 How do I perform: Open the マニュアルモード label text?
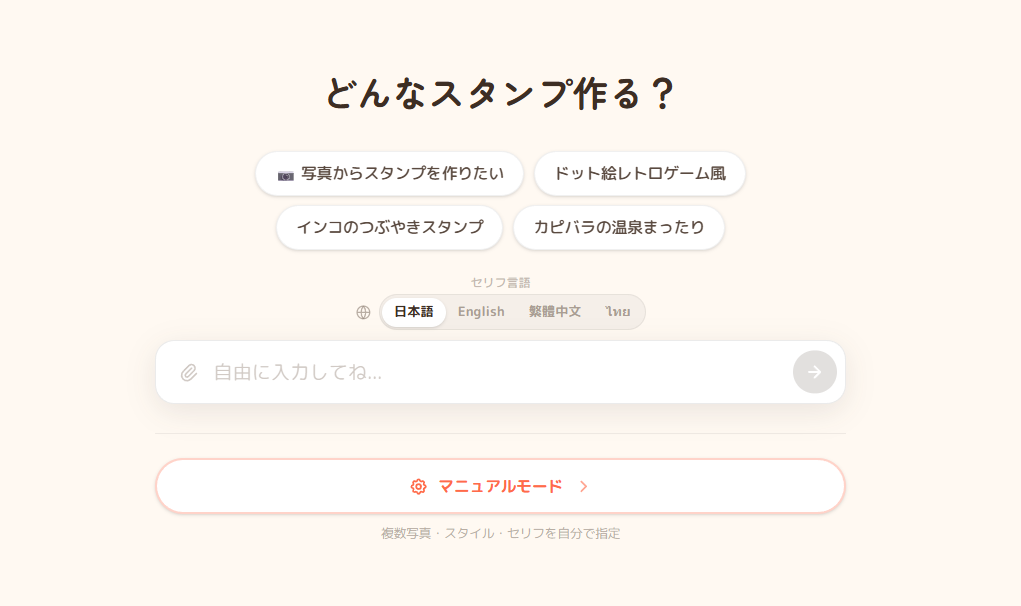[500, 487]
